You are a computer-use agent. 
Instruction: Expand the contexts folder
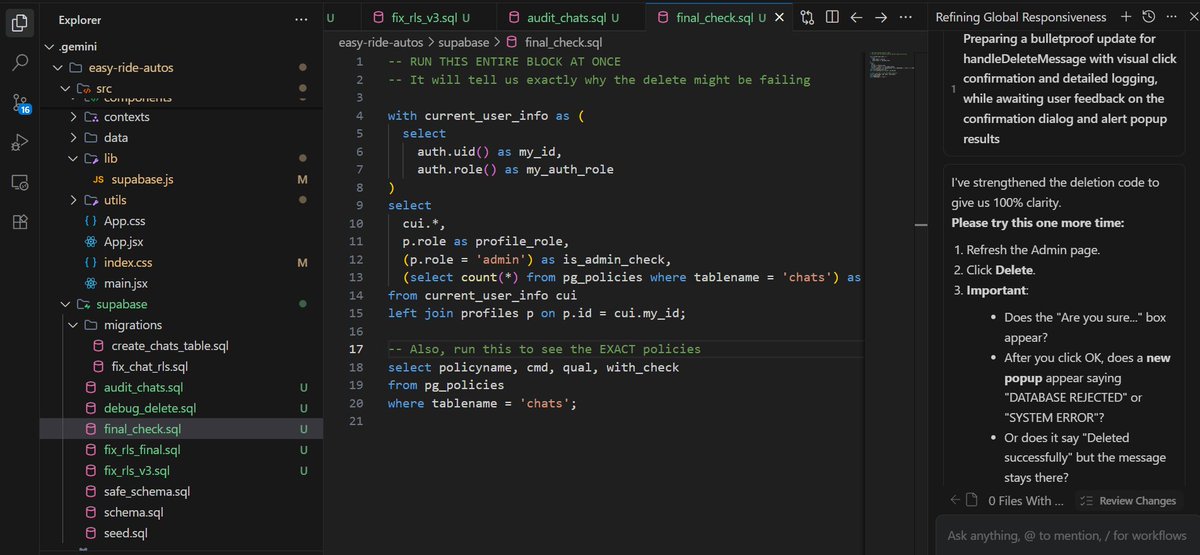coord(73,117)
